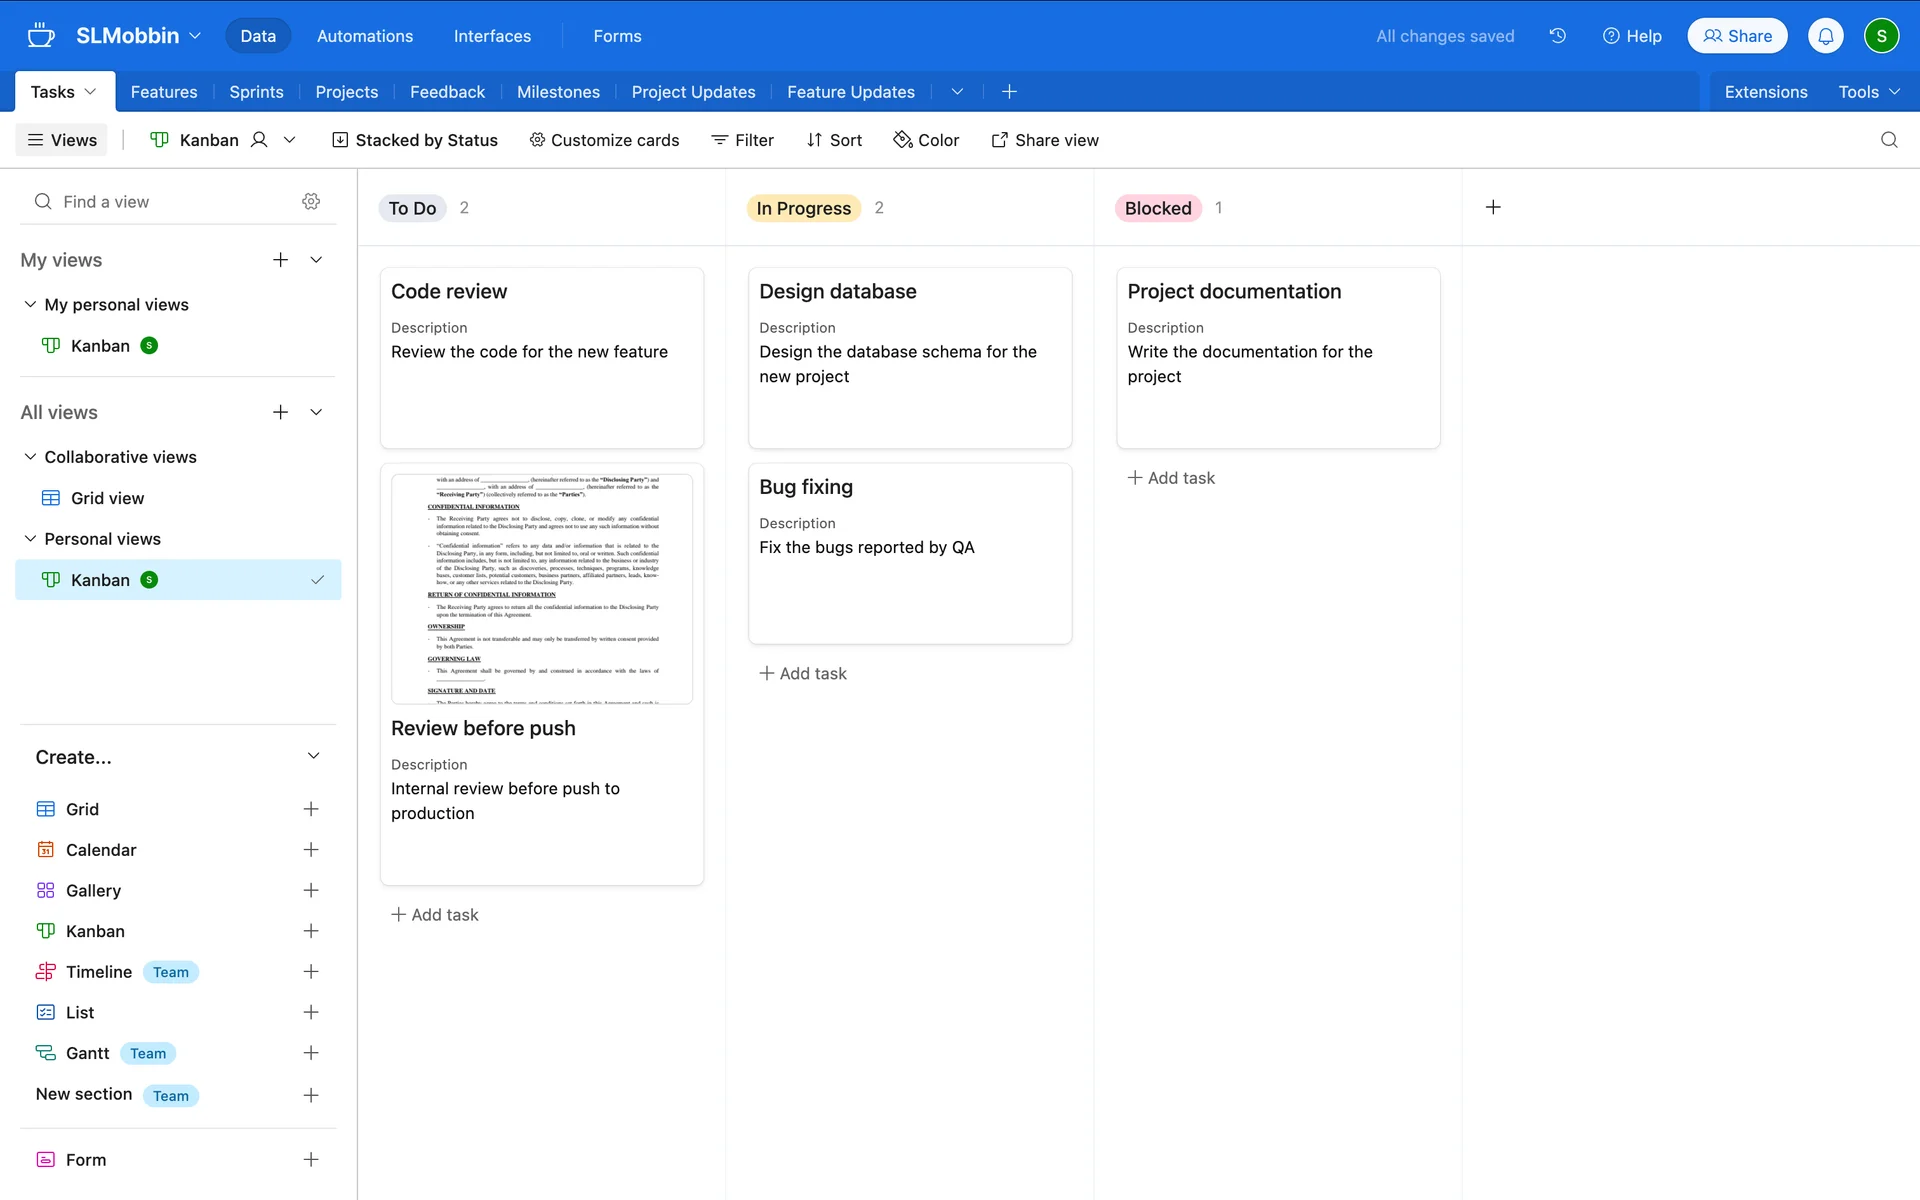The height and width of the screenshot is (1200, 1920).
Task: Open the base history icon
Action: coord(1557,36)
